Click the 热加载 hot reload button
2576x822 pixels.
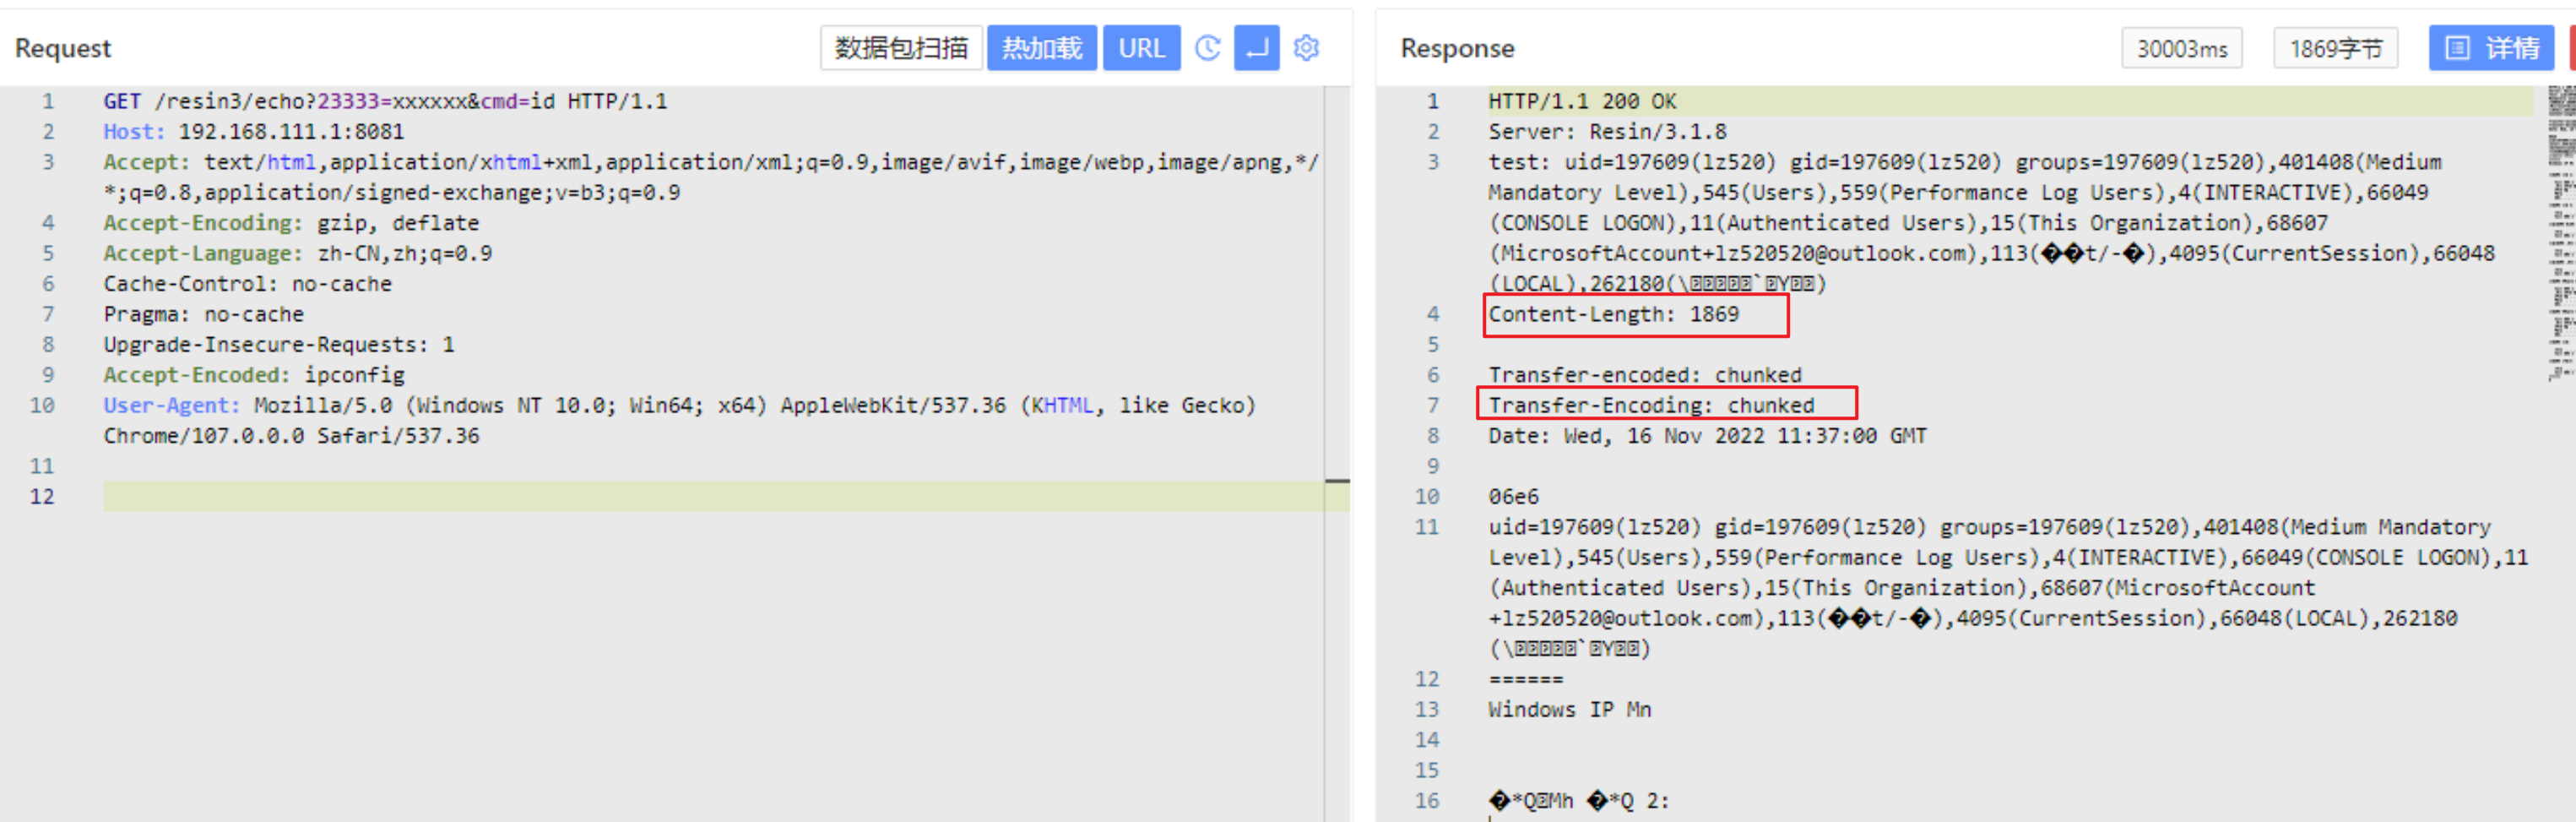click(x=1041, y=48)
